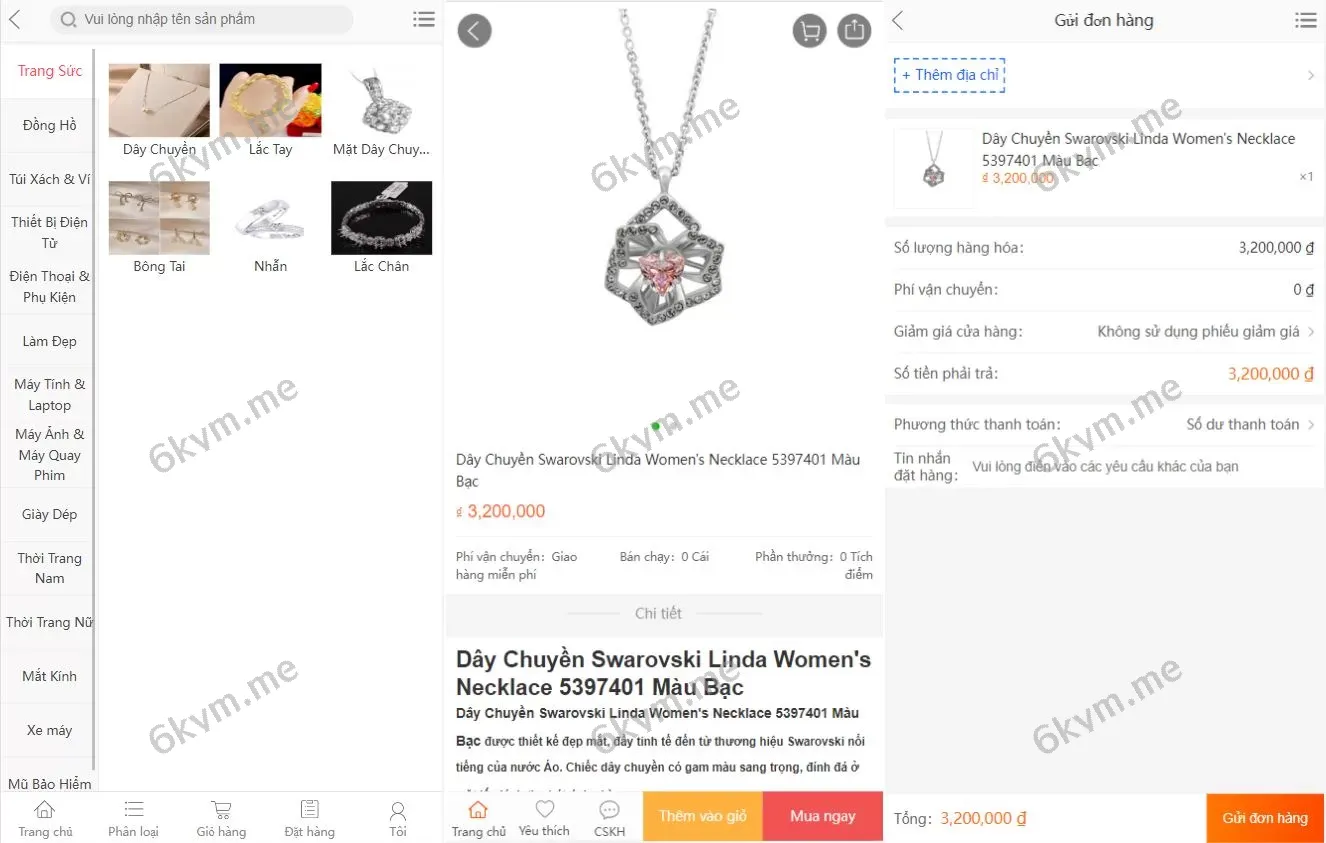1326x843 pixels.
Task: Open the cart icon on product image
Action: (810, 31)
